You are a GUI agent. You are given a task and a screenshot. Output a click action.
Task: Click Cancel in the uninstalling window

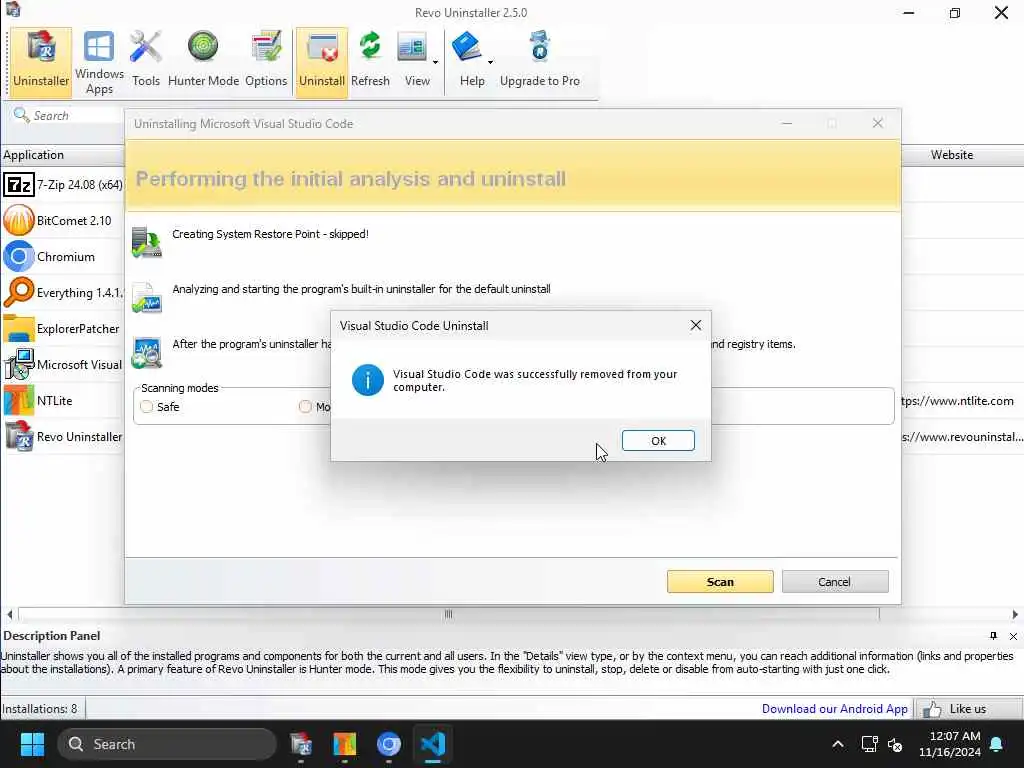tap(835, 582)
